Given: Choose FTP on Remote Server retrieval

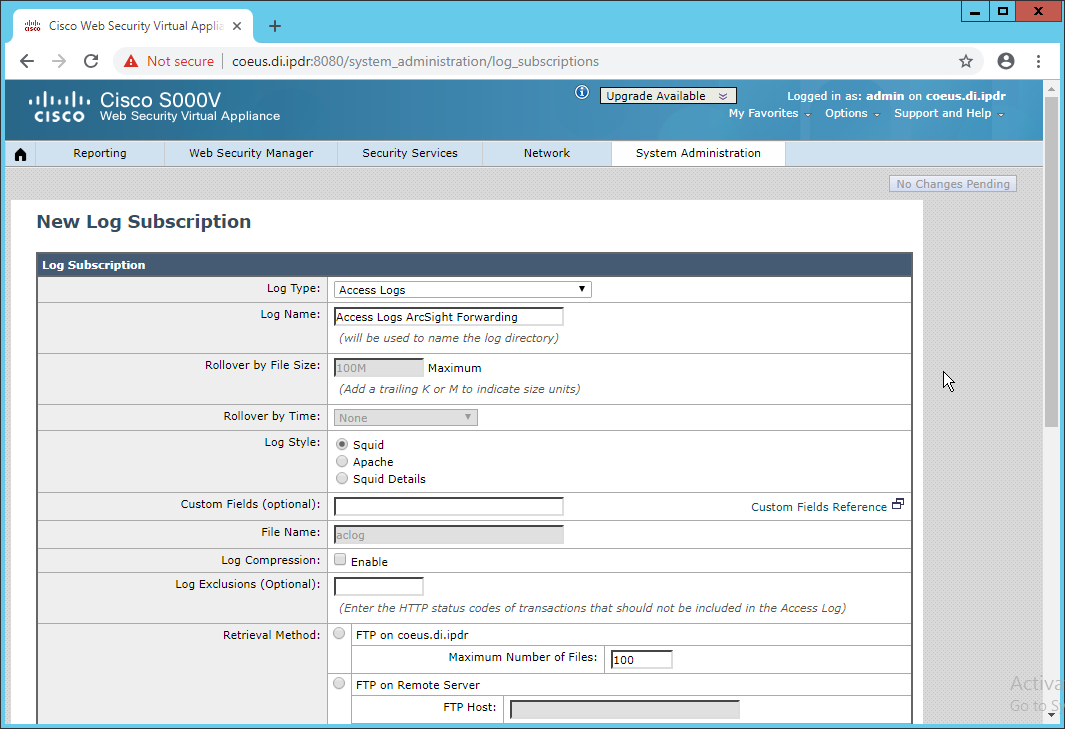Looking at the screenshot, I should 339,684.
